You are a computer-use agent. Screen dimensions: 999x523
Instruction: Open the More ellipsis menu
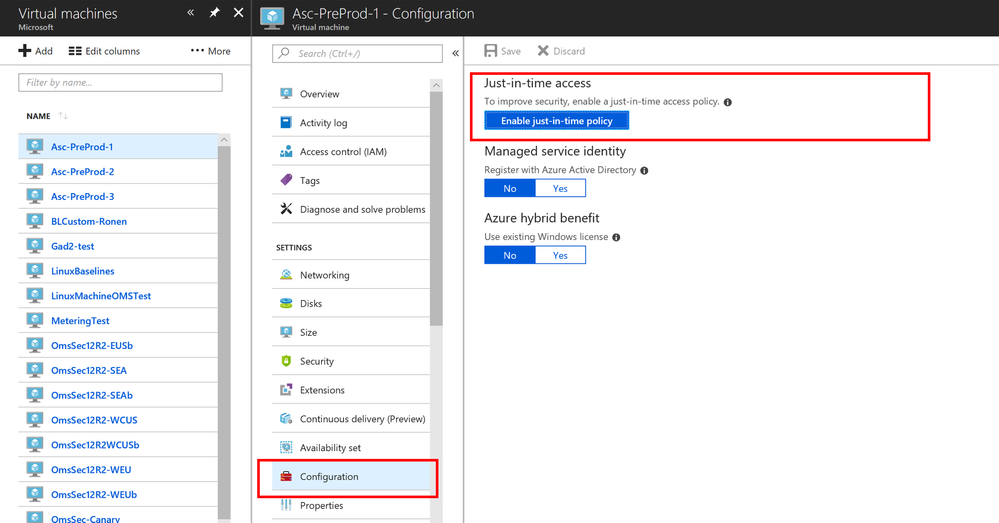point(210,51)
